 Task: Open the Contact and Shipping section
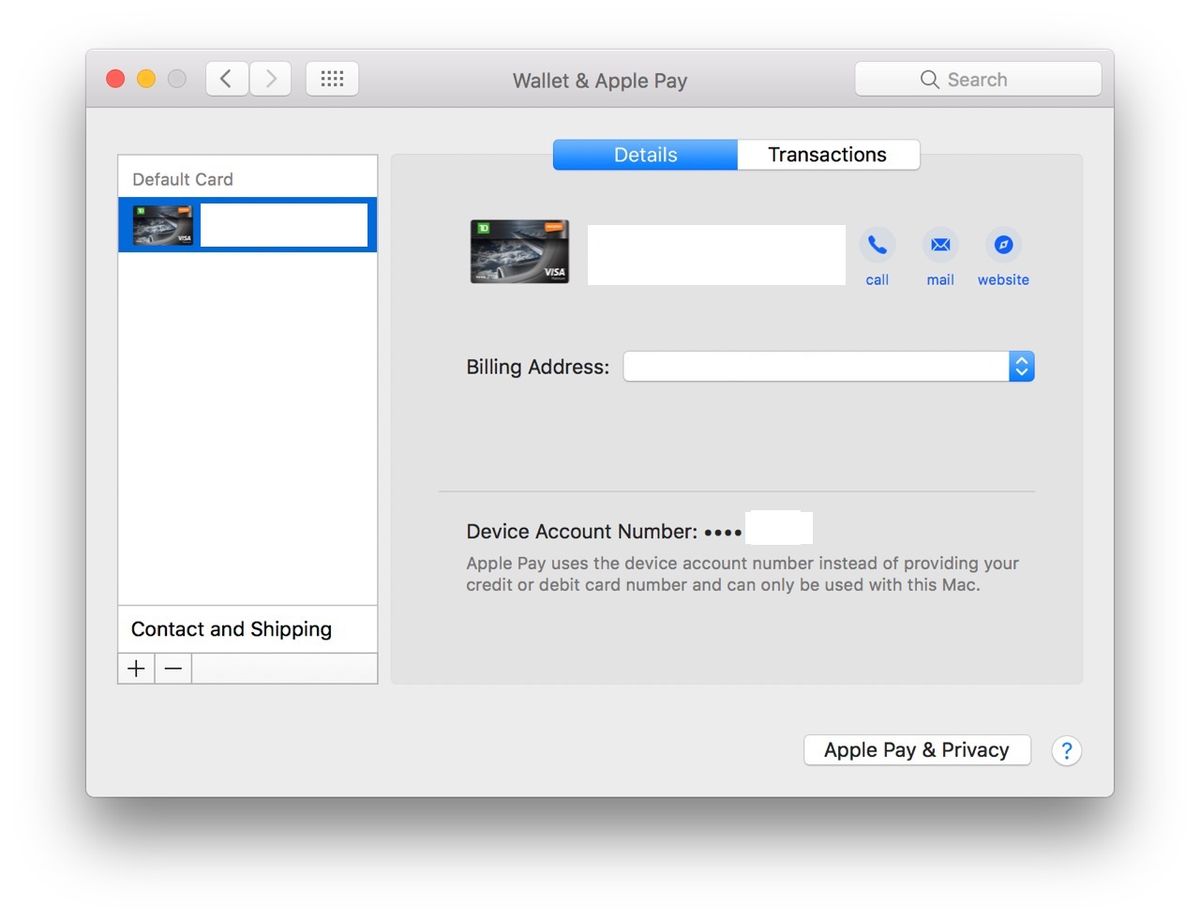[231, 629]
